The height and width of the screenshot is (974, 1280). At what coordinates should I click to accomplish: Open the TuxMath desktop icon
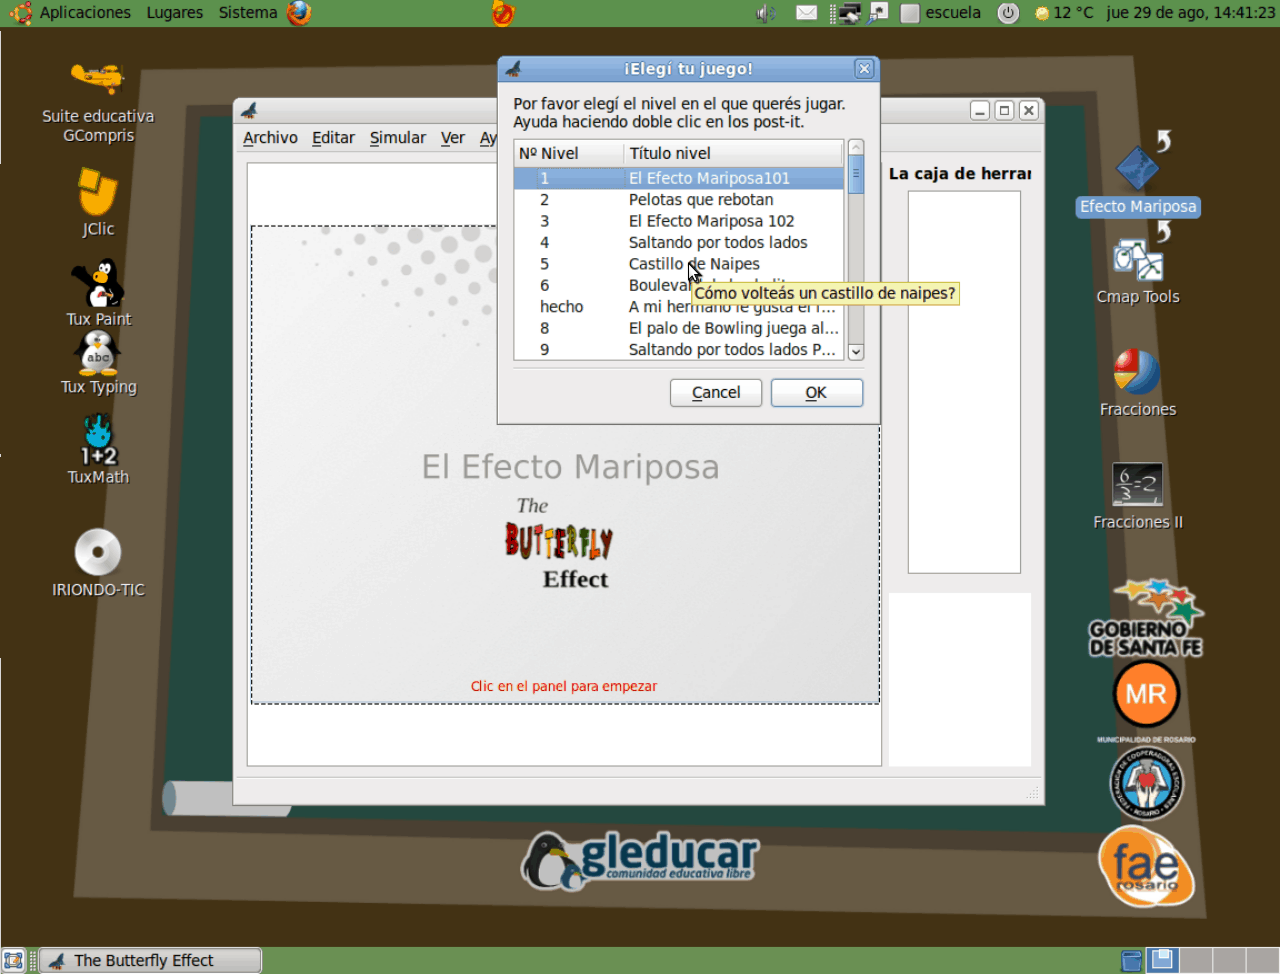[98, 440]
